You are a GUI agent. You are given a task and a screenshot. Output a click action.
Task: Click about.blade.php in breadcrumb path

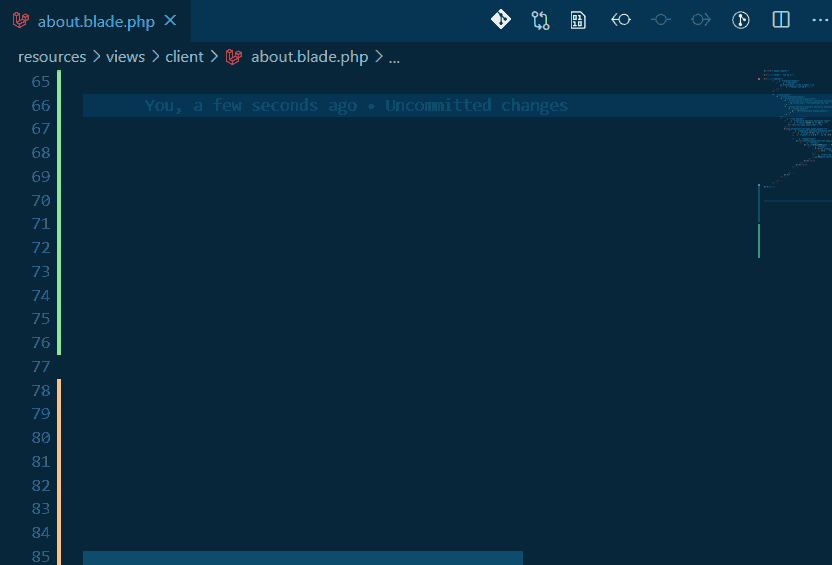pos(309,57)
